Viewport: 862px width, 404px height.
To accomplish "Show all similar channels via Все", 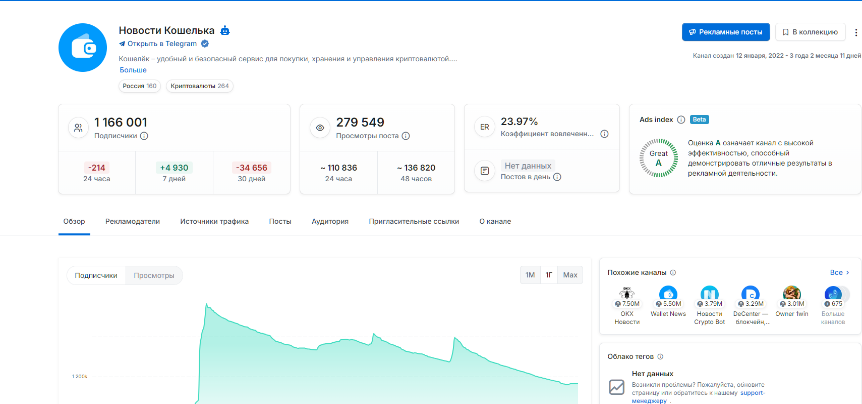I will coord(839,273).
